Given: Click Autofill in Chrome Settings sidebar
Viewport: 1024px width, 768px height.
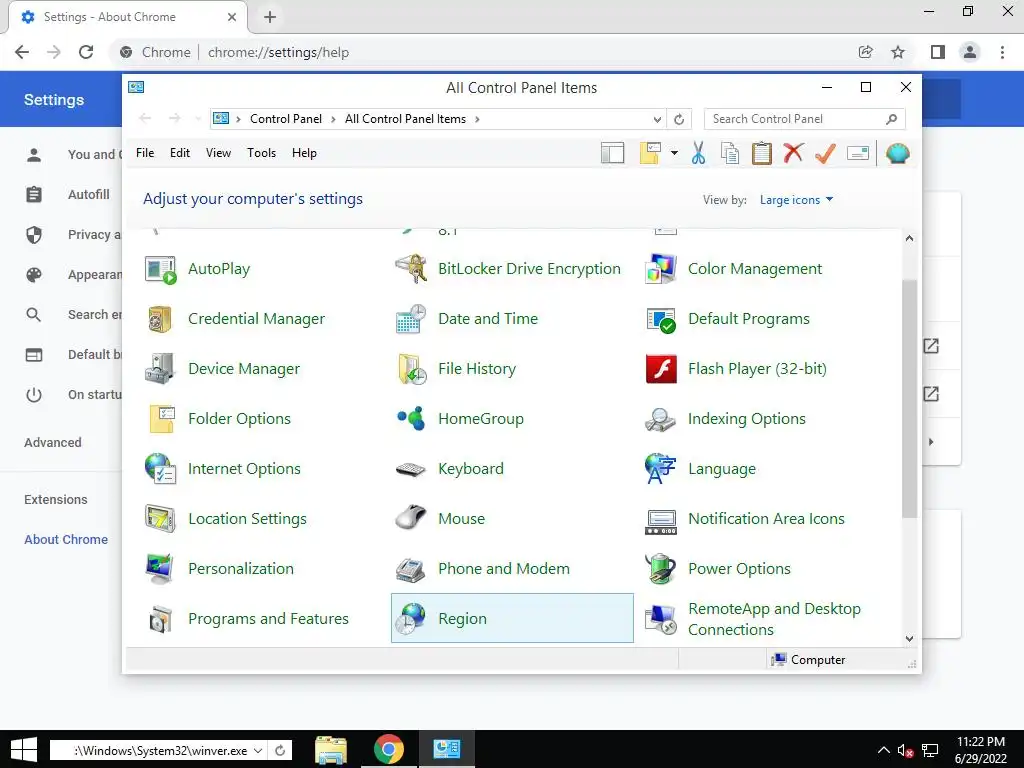Looking at the screenshot, I should coord(89,195).
